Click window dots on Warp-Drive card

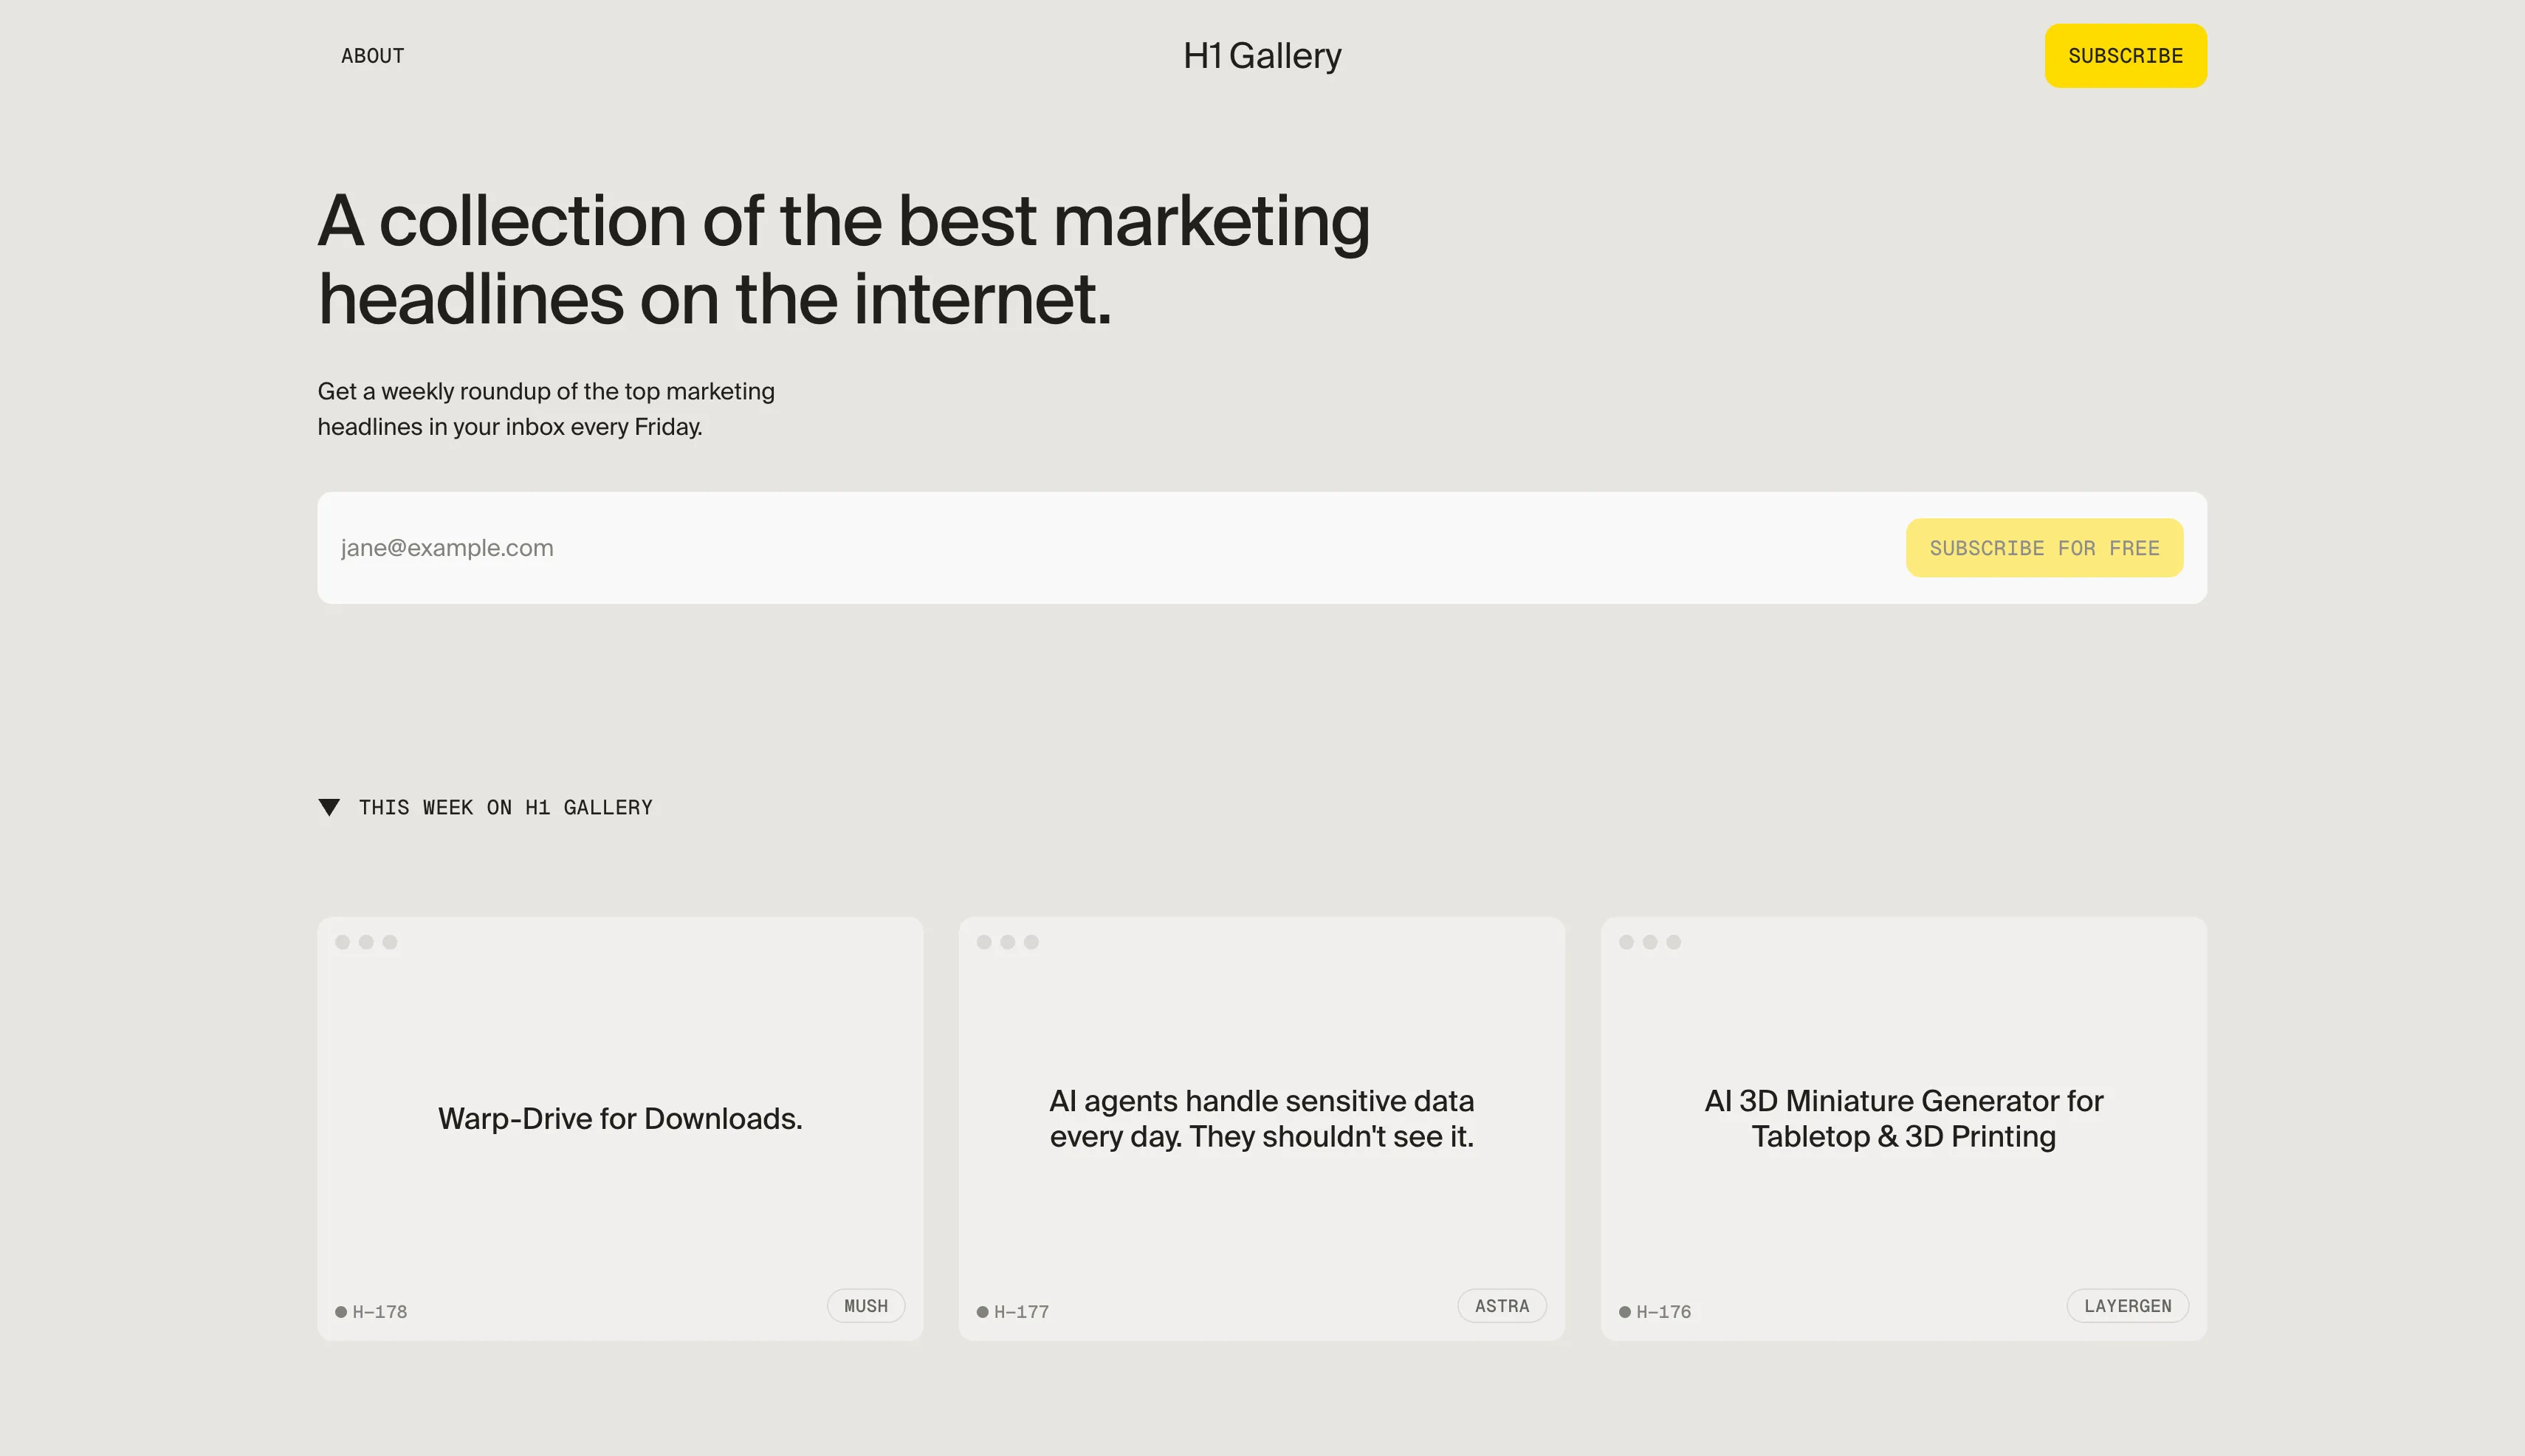(366, 942)
